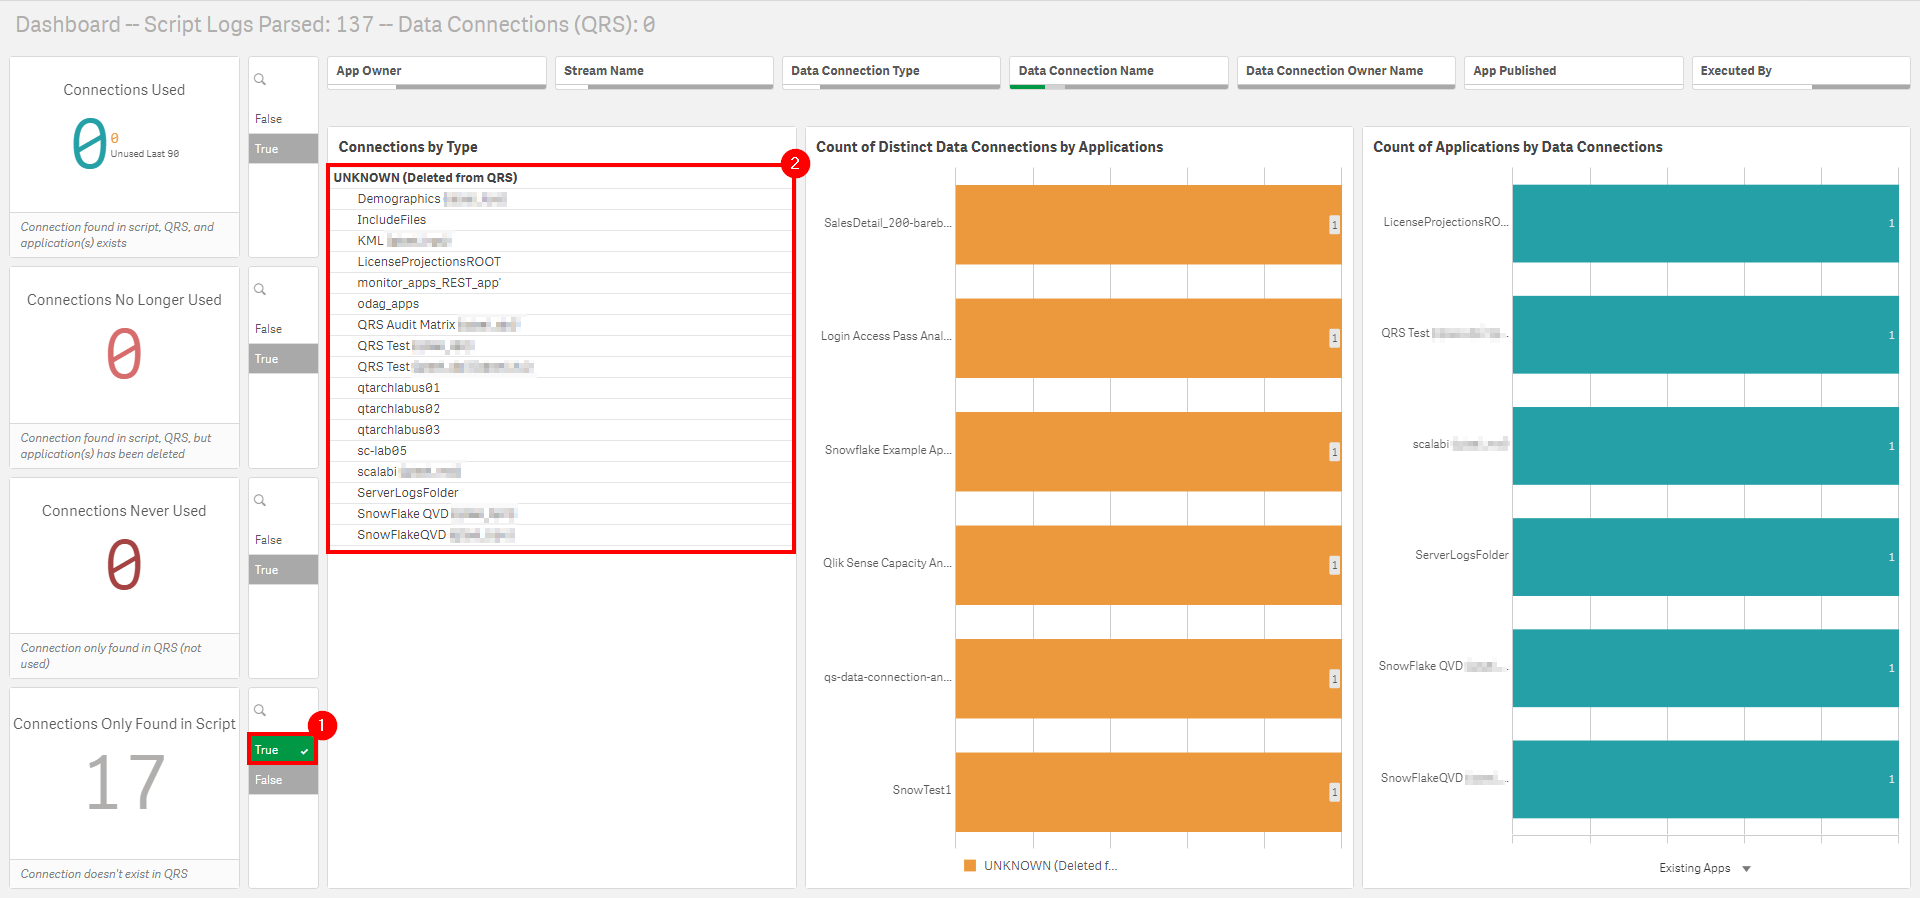Screen dimensions: 1920x898
Task: Select False in Connections Only Found in Script filter
Action: (x=282, y=780)
